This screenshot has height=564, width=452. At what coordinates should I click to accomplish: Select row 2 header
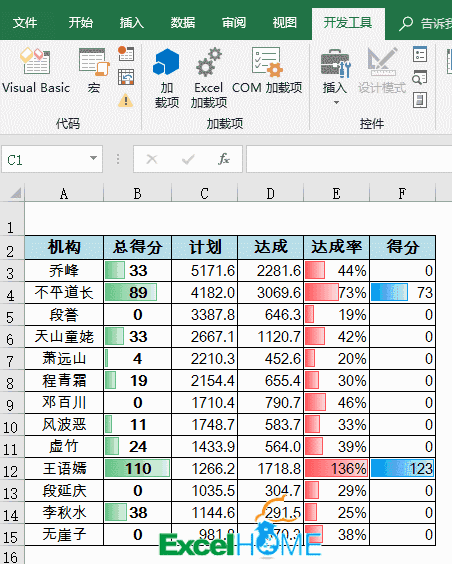[x=12, y=249]
